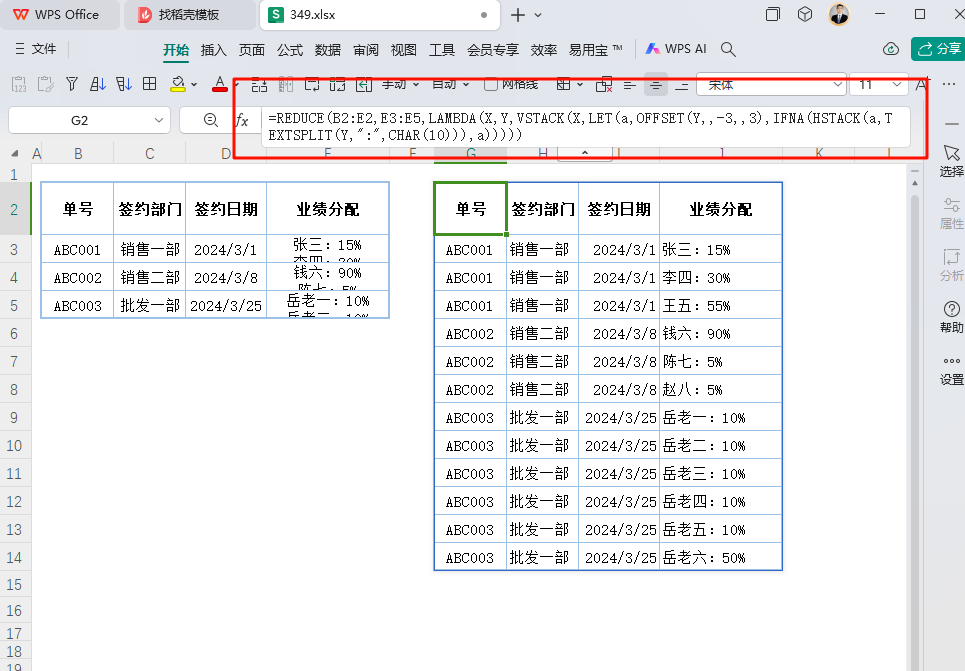
Task: Toggle the filter funnel icon
Action: click(x=72, y=84)
